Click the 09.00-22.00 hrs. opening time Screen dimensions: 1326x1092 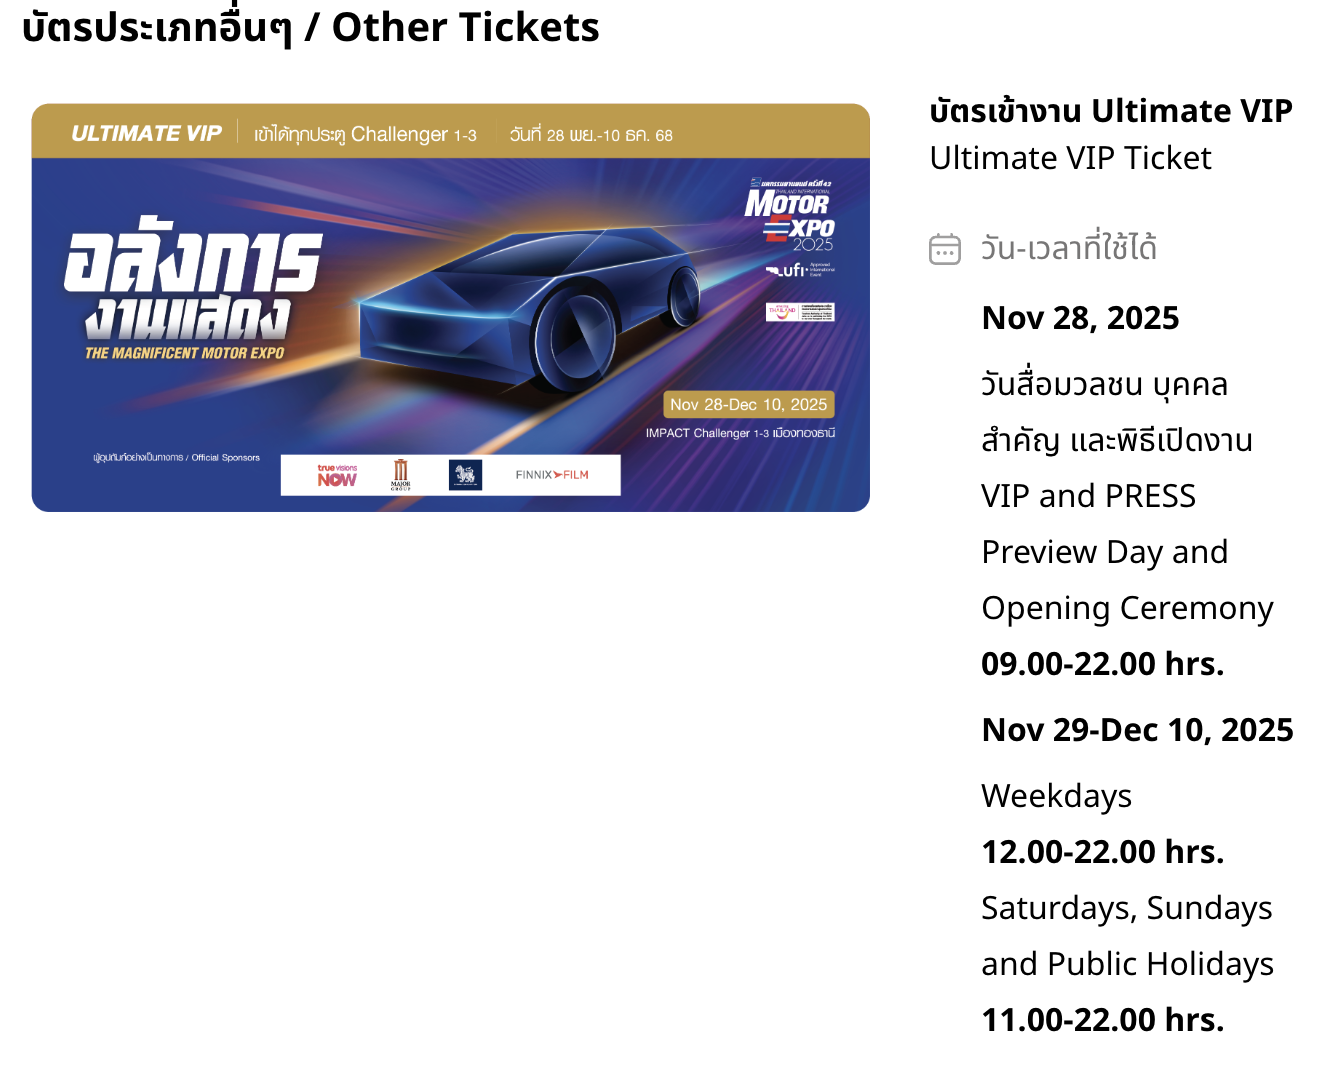pos(1102,664)
